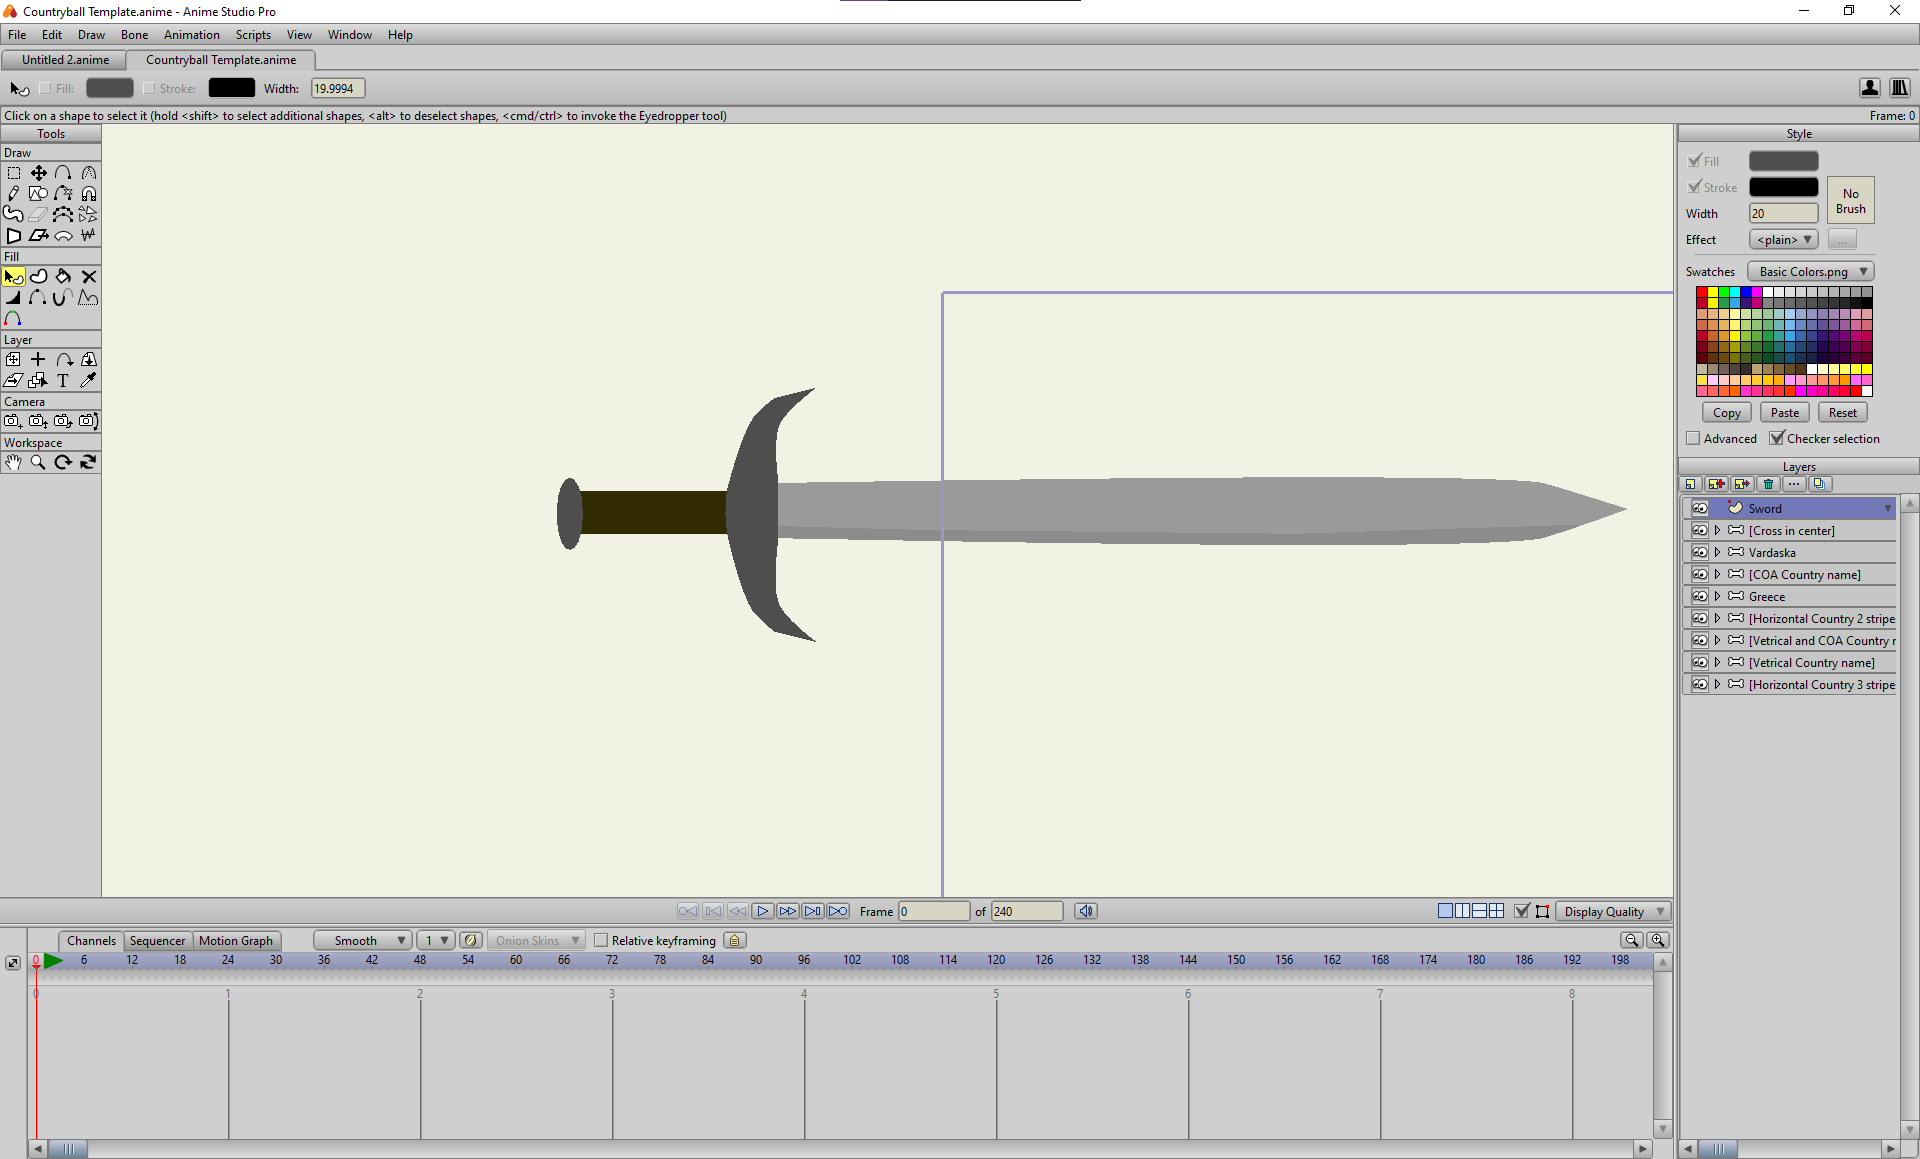Expand the Vardaska layer group

(x=1717, y=552)
